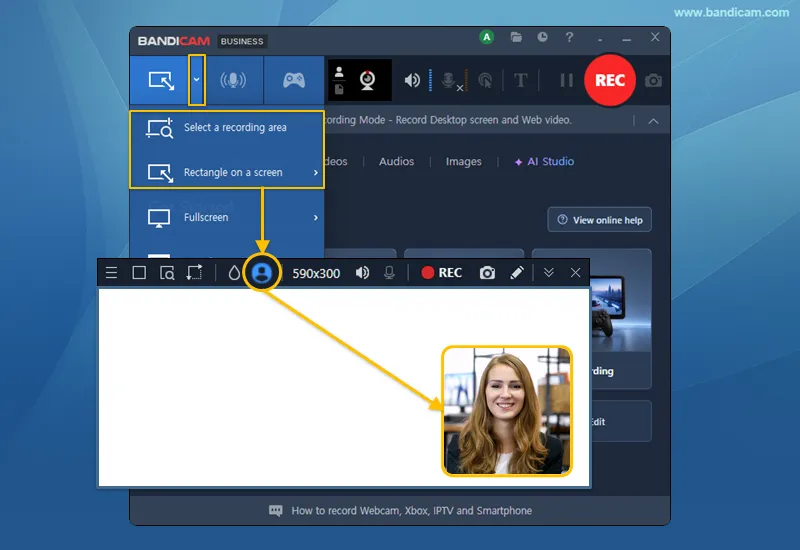Viewport: 800px width, 550px height.
Task: Choose Fullscreen menu option
Action: (x=227, y=217)
